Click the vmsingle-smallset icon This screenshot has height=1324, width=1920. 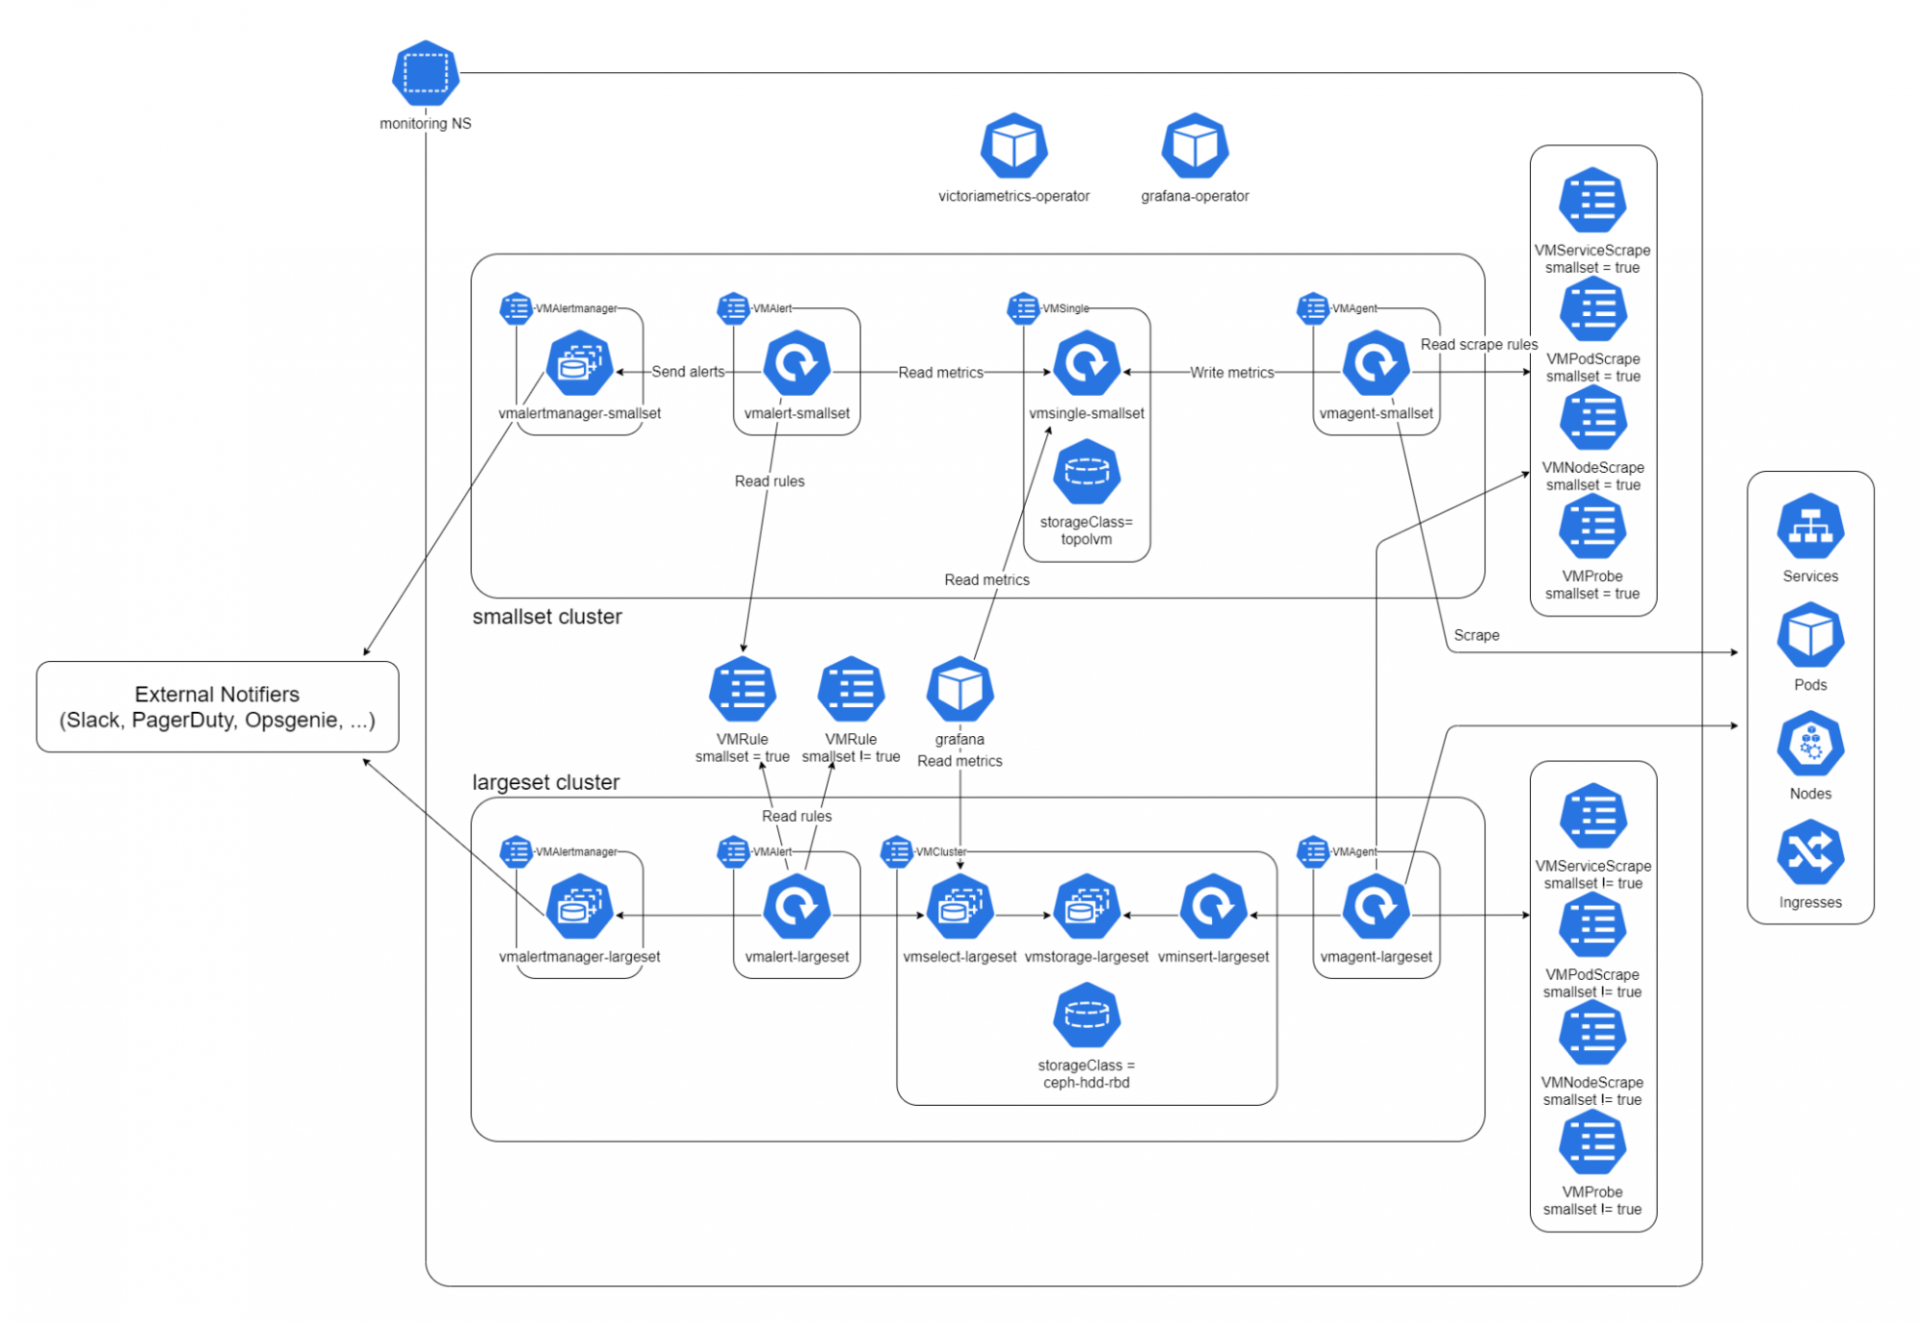coord(1086,363)
